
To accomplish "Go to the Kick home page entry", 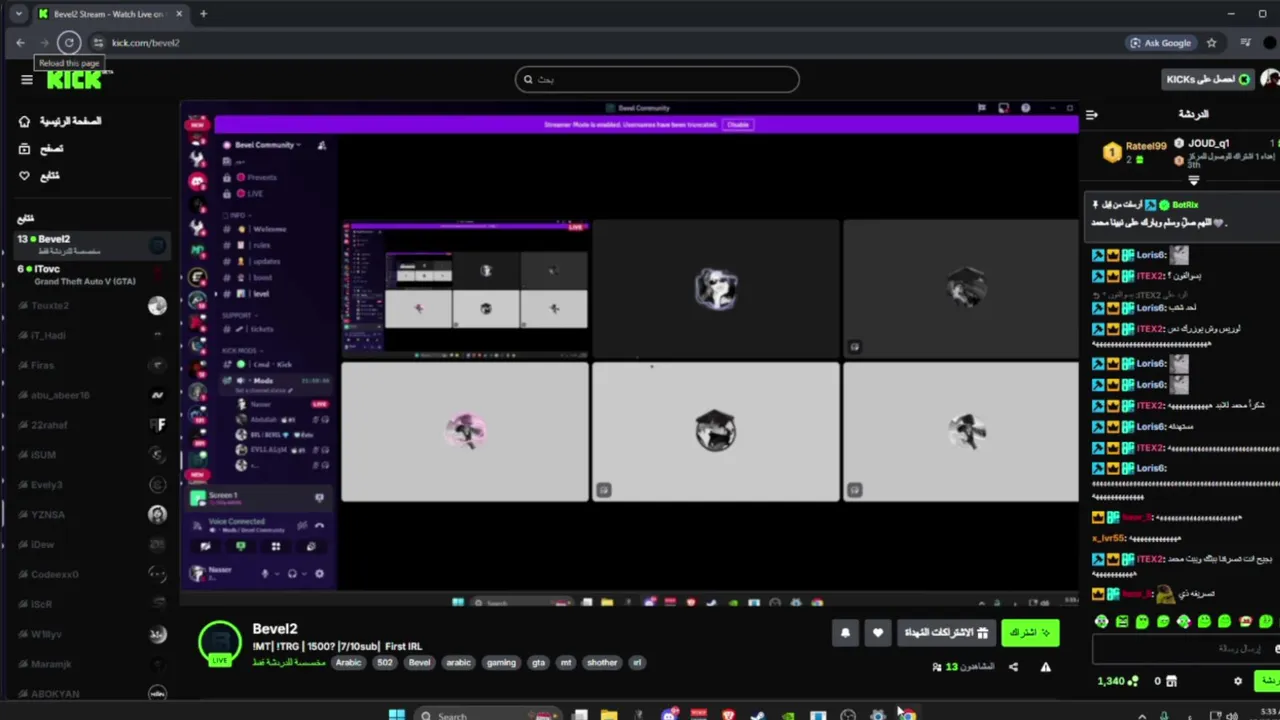I will 60,121.
